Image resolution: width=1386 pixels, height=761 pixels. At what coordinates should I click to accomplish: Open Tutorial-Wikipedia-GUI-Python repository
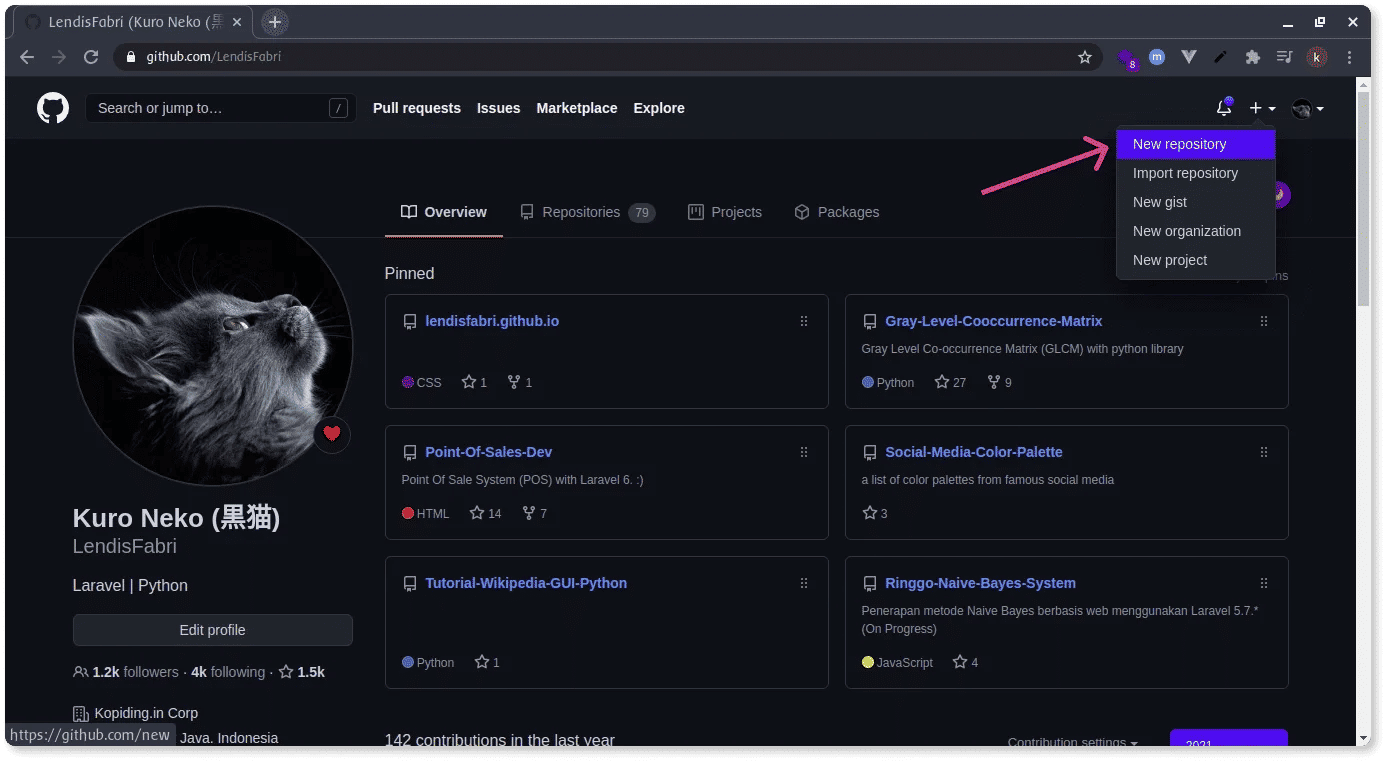click(x=526, y=583)
